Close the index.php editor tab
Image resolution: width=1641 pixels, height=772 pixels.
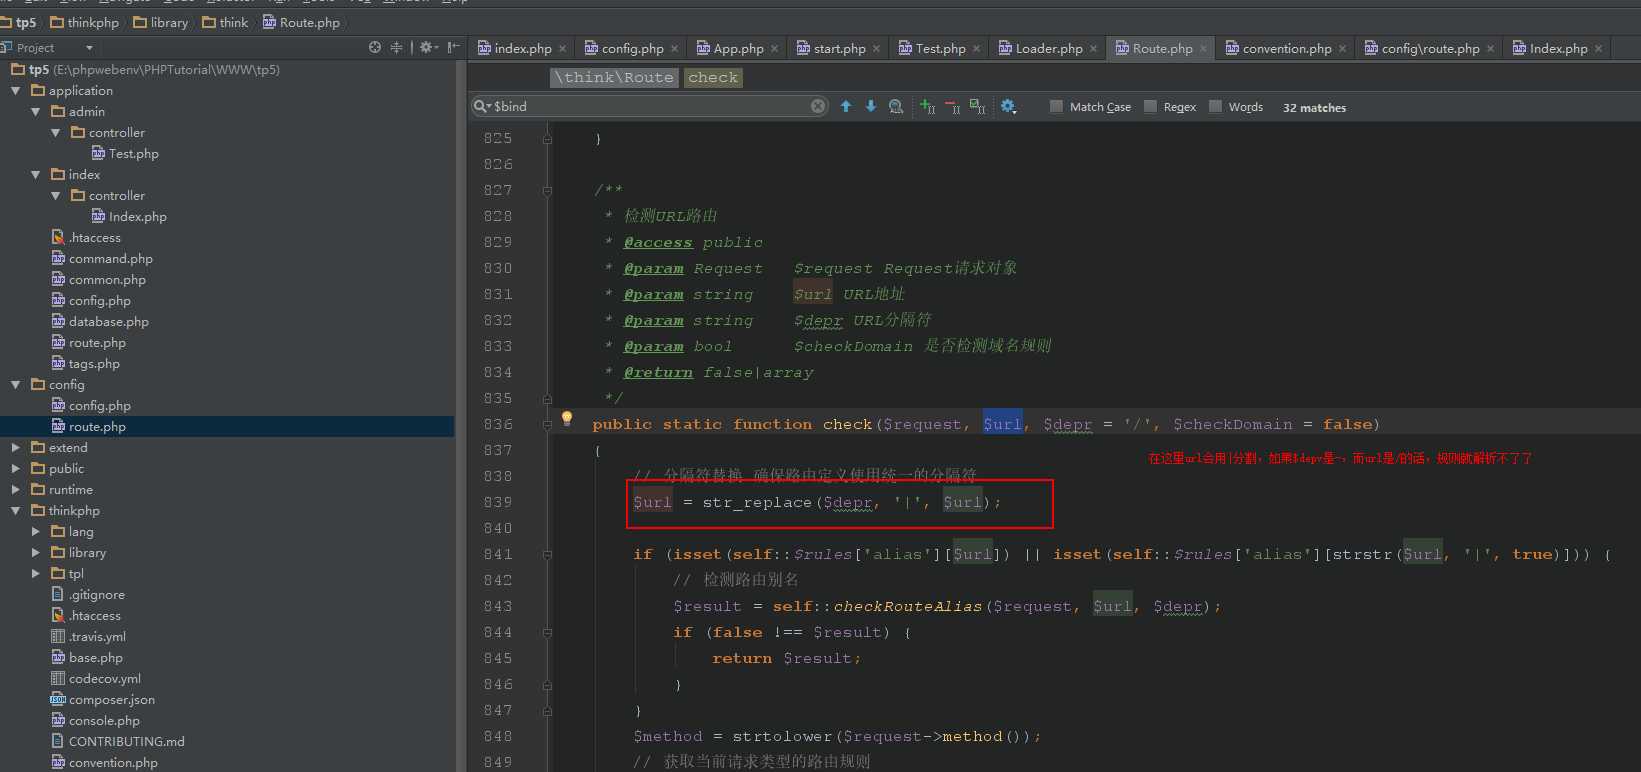[x=563, y=48]
